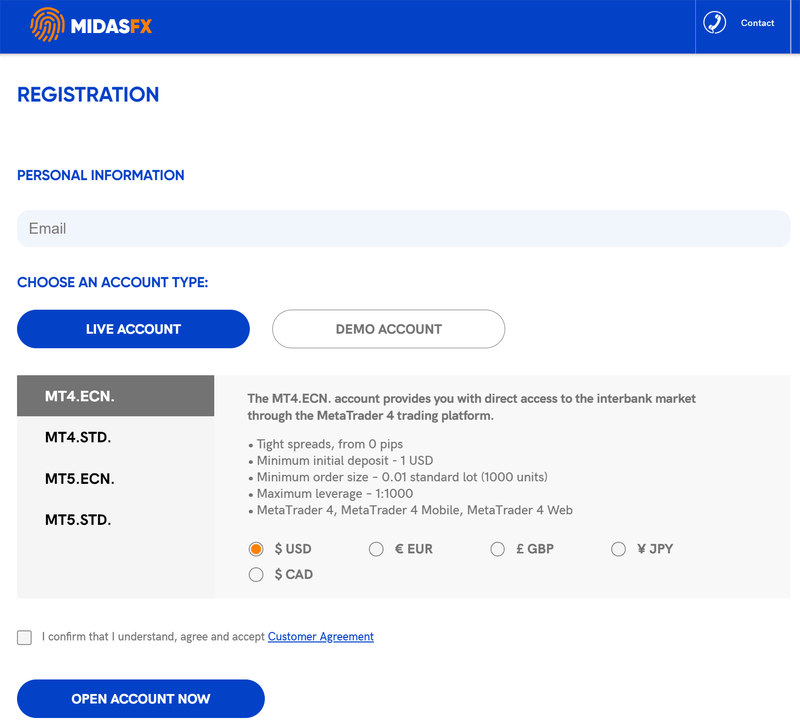Image resolution: width=800 pixels, height=723 pixels.
Task: Tick the Customer Agreement confirmation checkbox
Action: click(24, 637)
